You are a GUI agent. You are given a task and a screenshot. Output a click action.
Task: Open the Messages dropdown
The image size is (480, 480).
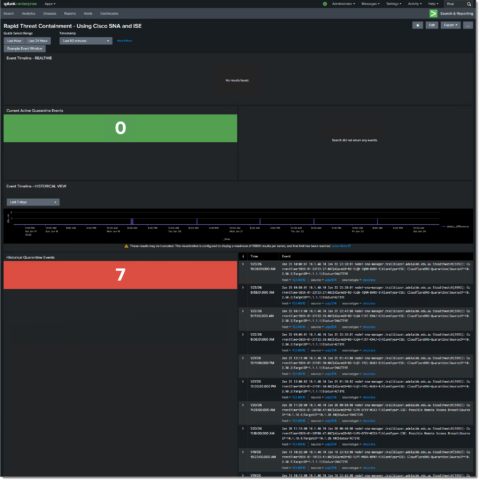click(x=371, y=4)
